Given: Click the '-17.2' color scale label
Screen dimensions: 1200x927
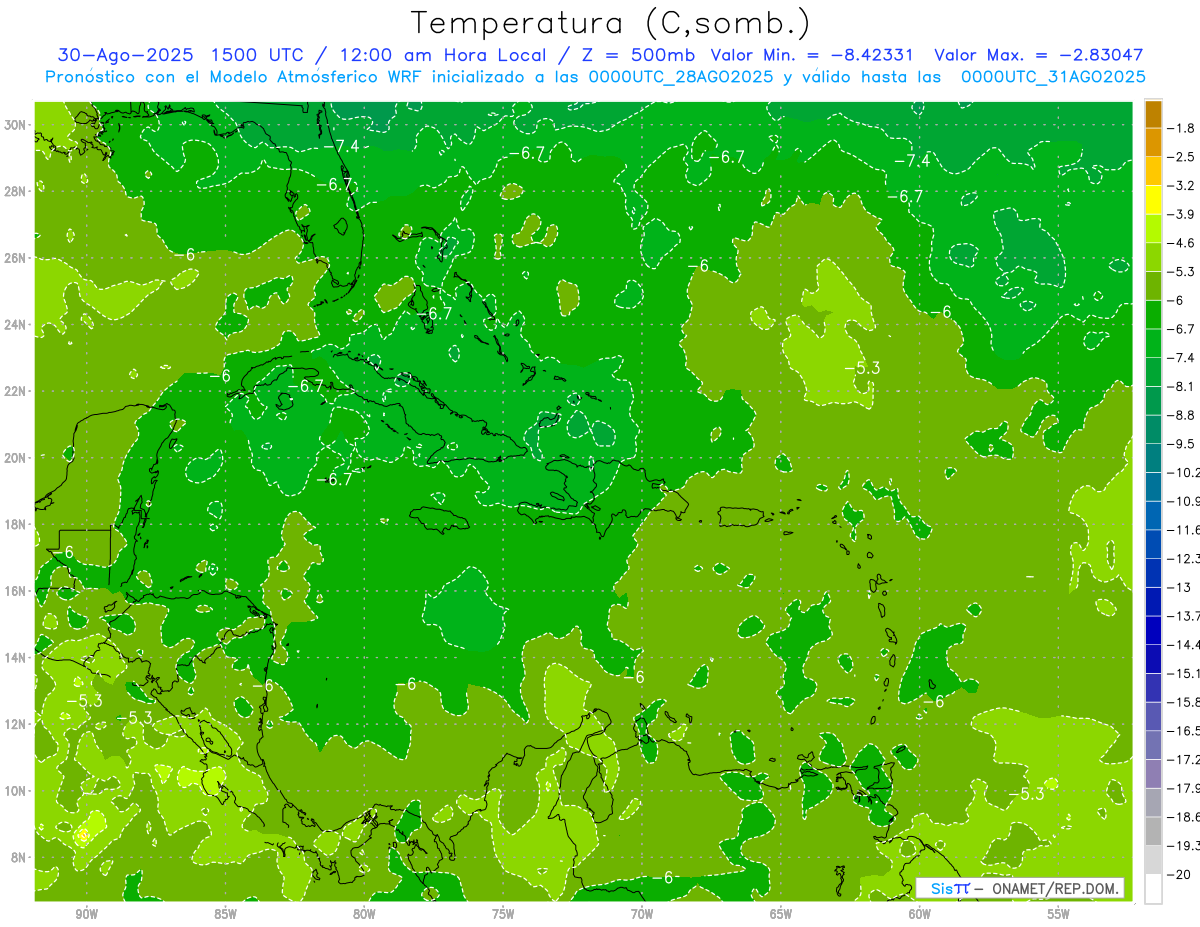Looking at the screenshot, I should 1183,760.
